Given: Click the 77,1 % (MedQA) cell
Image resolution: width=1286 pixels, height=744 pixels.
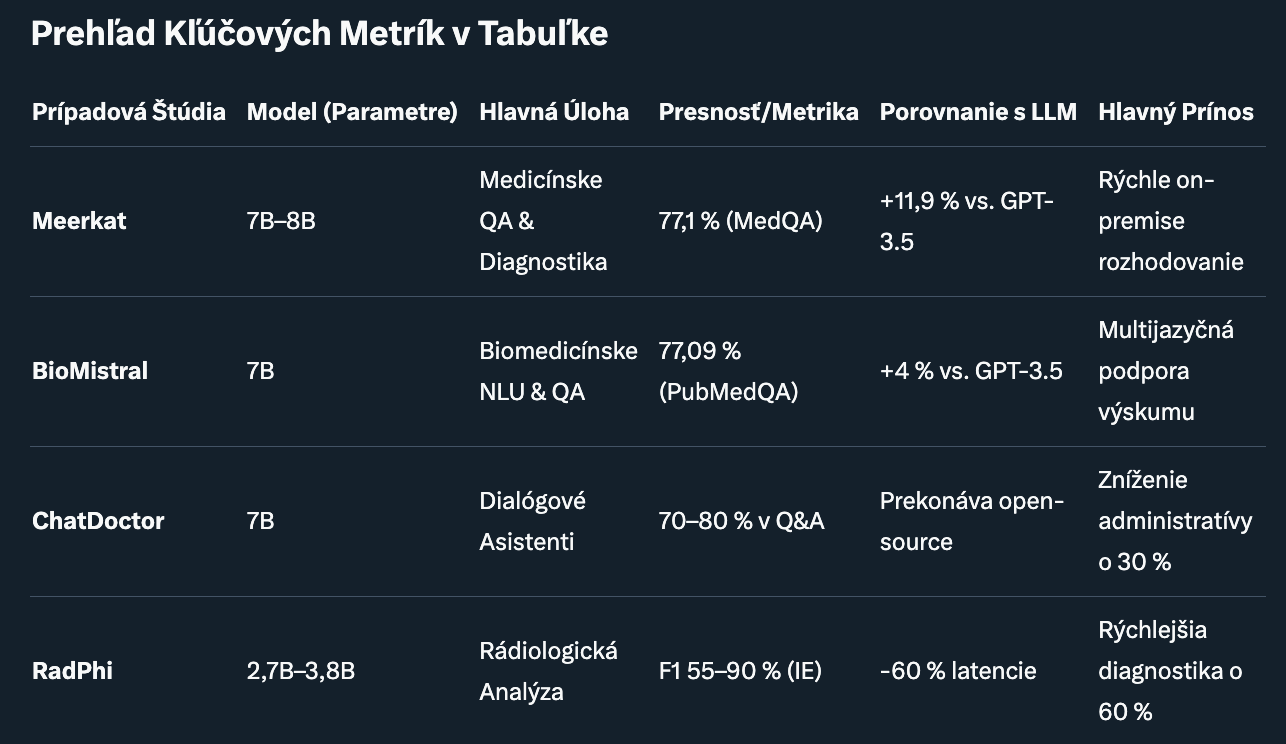Looking at the screenshot, I should point(740,221).
